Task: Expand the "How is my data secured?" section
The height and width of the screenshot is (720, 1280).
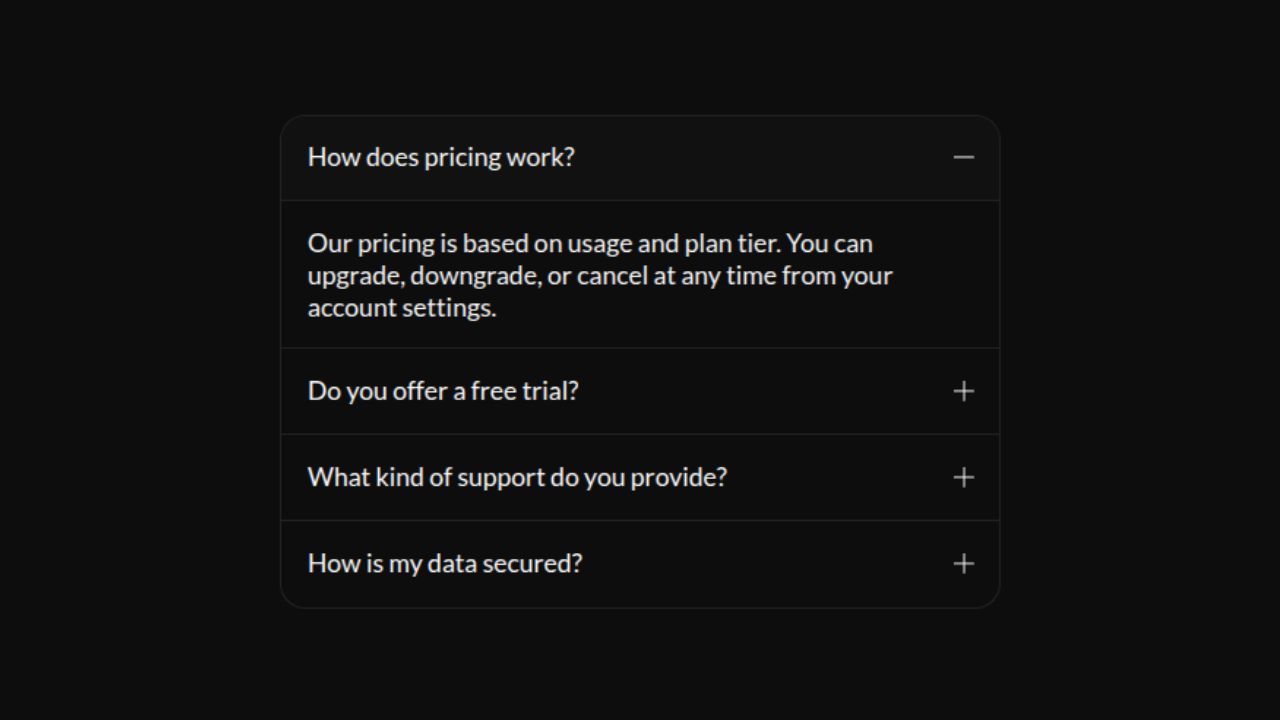Action: point(445,563)
